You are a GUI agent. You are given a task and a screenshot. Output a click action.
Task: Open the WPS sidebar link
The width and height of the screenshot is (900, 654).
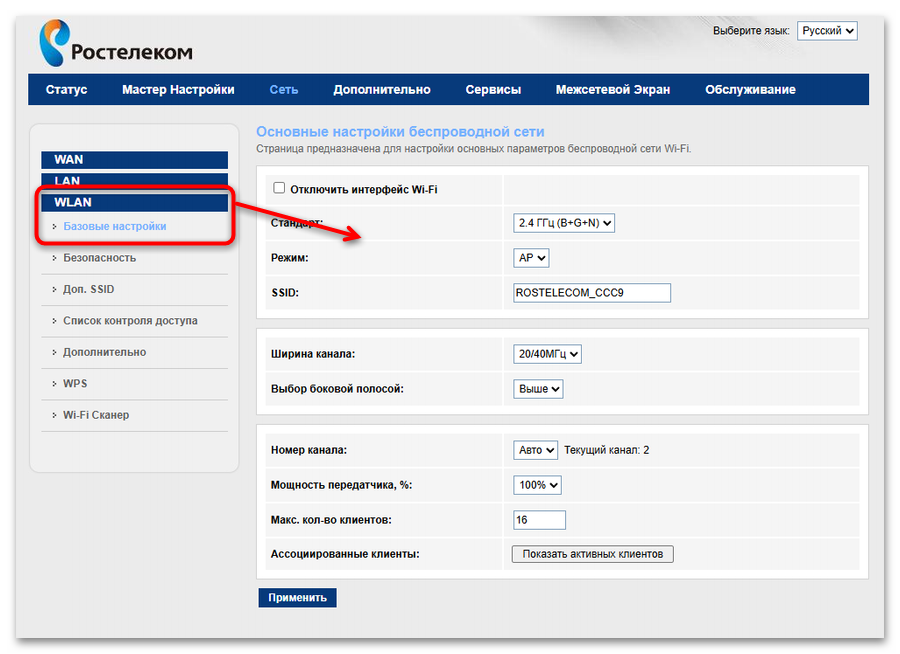75,384
